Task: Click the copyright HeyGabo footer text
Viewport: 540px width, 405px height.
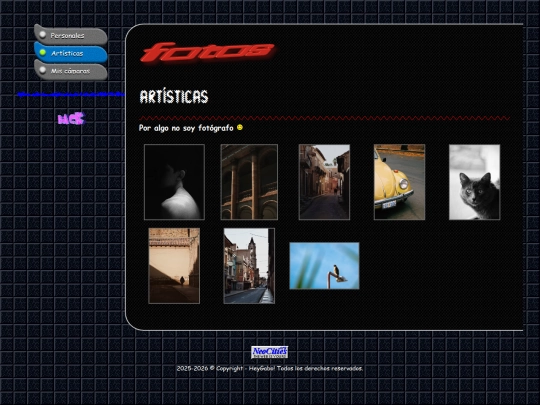Action: (270, 368)
